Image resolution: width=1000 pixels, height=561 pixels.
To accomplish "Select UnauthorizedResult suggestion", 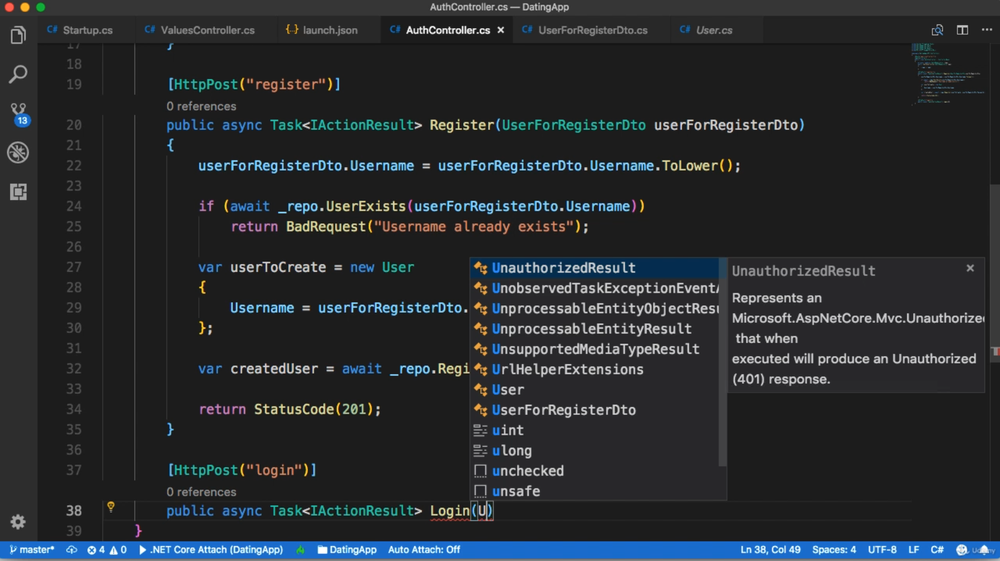I will point(594,268).
